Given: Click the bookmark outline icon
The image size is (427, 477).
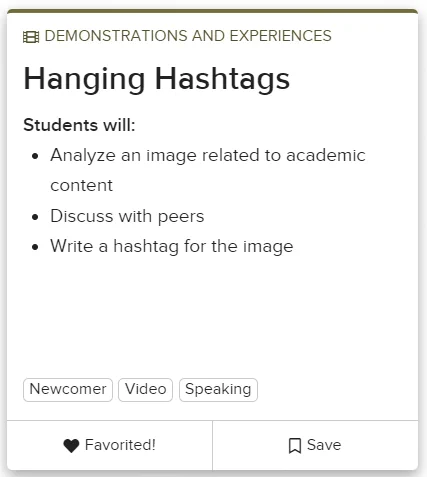Looking at the screenshot, I should pos(295,446).
